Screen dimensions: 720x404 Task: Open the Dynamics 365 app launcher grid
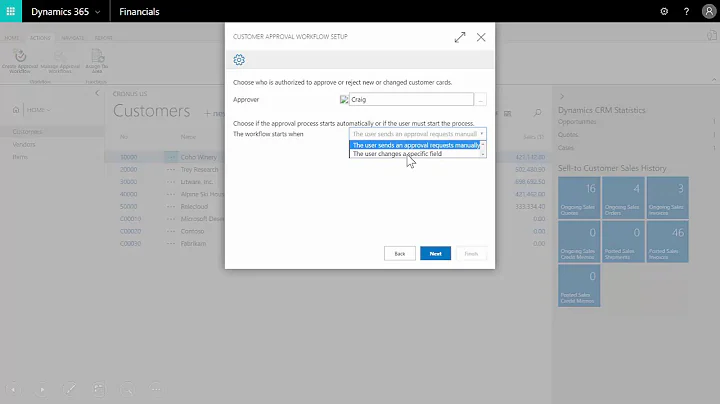tap(11, 11)
